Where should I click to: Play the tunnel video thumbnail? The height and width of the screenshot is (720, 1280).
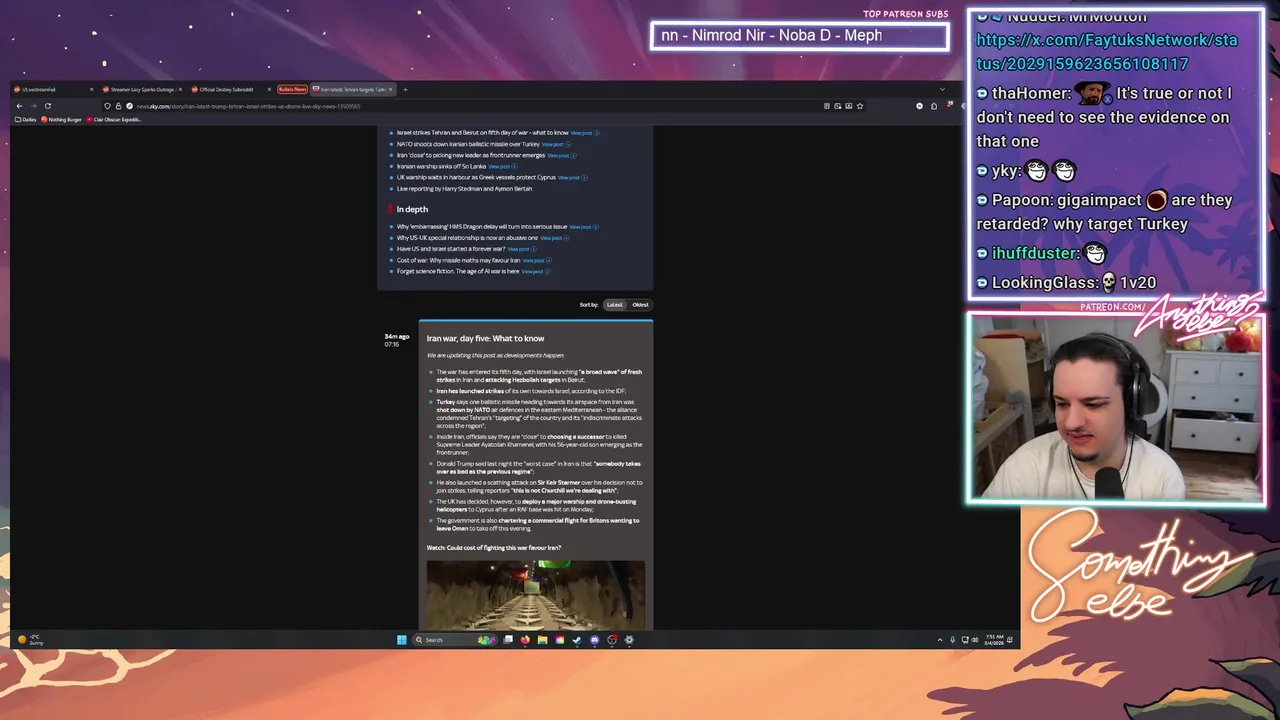point(535,594)
